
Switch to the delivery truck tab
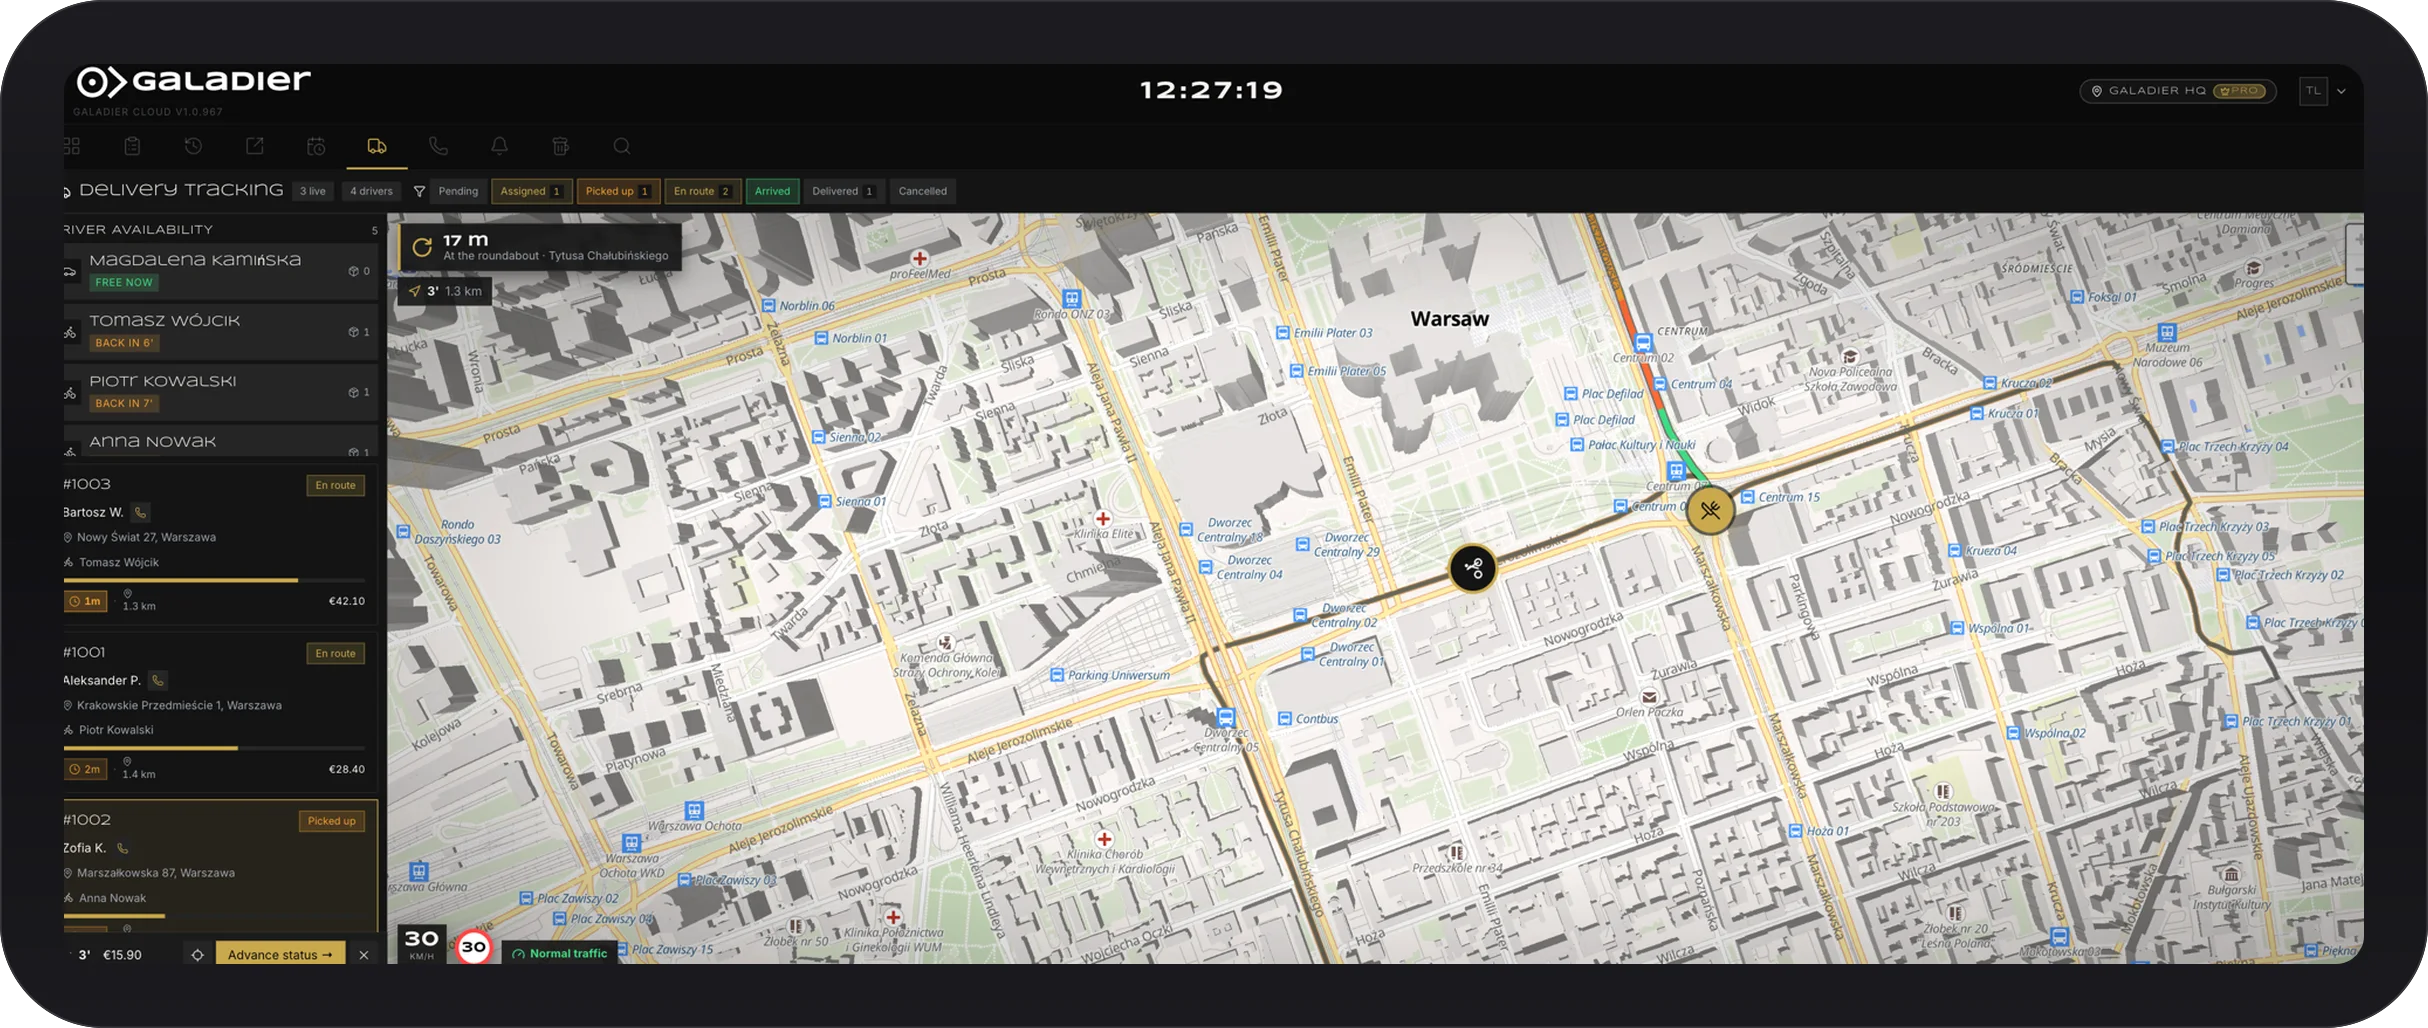click(377, 146)
